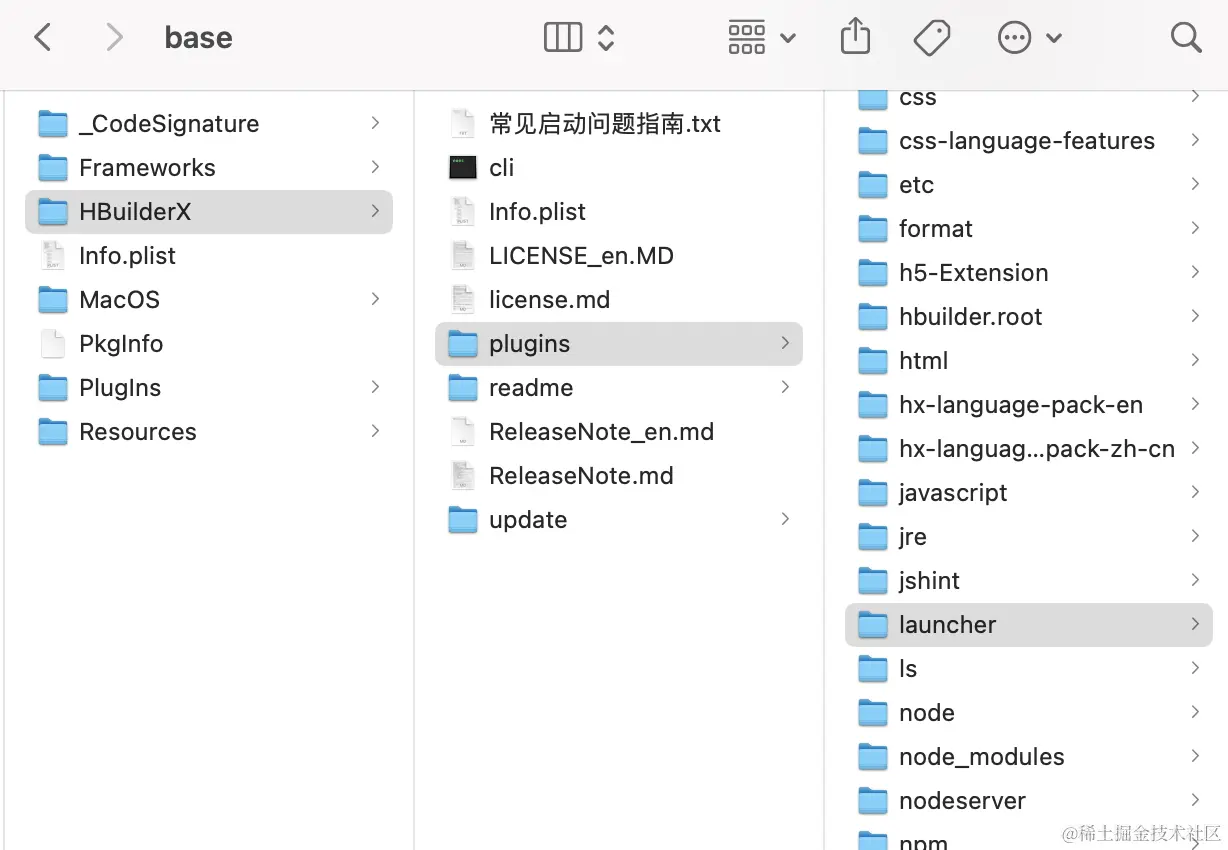Expand the Resources folder chevron

(375, 431)
